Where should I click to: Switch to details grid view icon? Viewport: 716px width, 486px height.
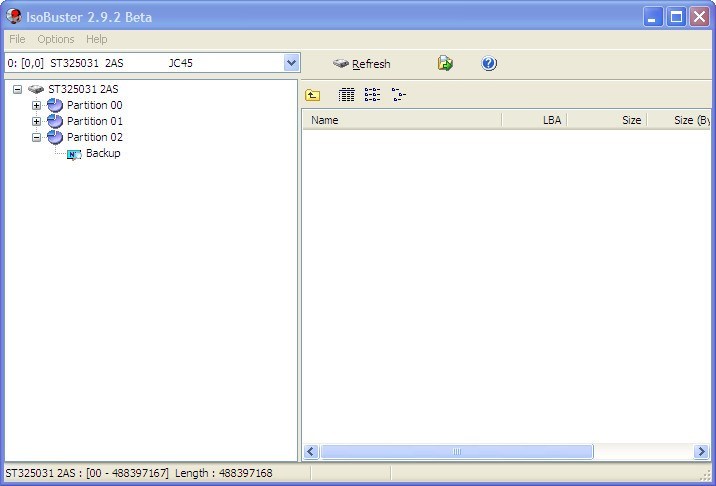pos(347,95)
